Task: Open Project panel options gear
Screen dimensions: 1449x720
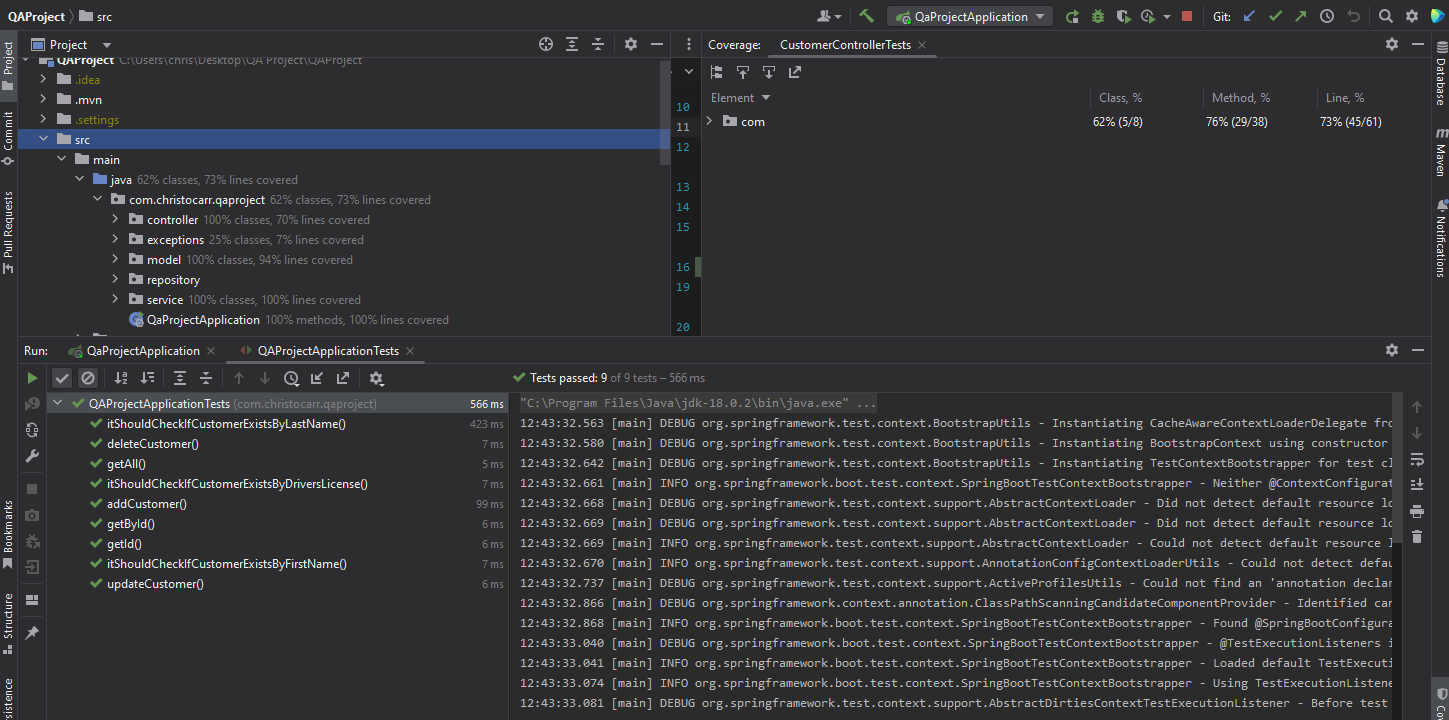Action: tap(631, 44)
